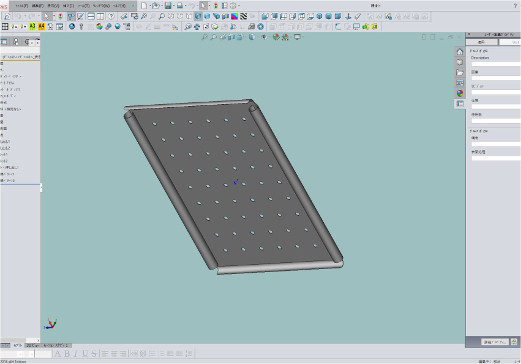Open Display Style dropdown in heads-up toolbar
521x364 pixels.
pos(252,37)
